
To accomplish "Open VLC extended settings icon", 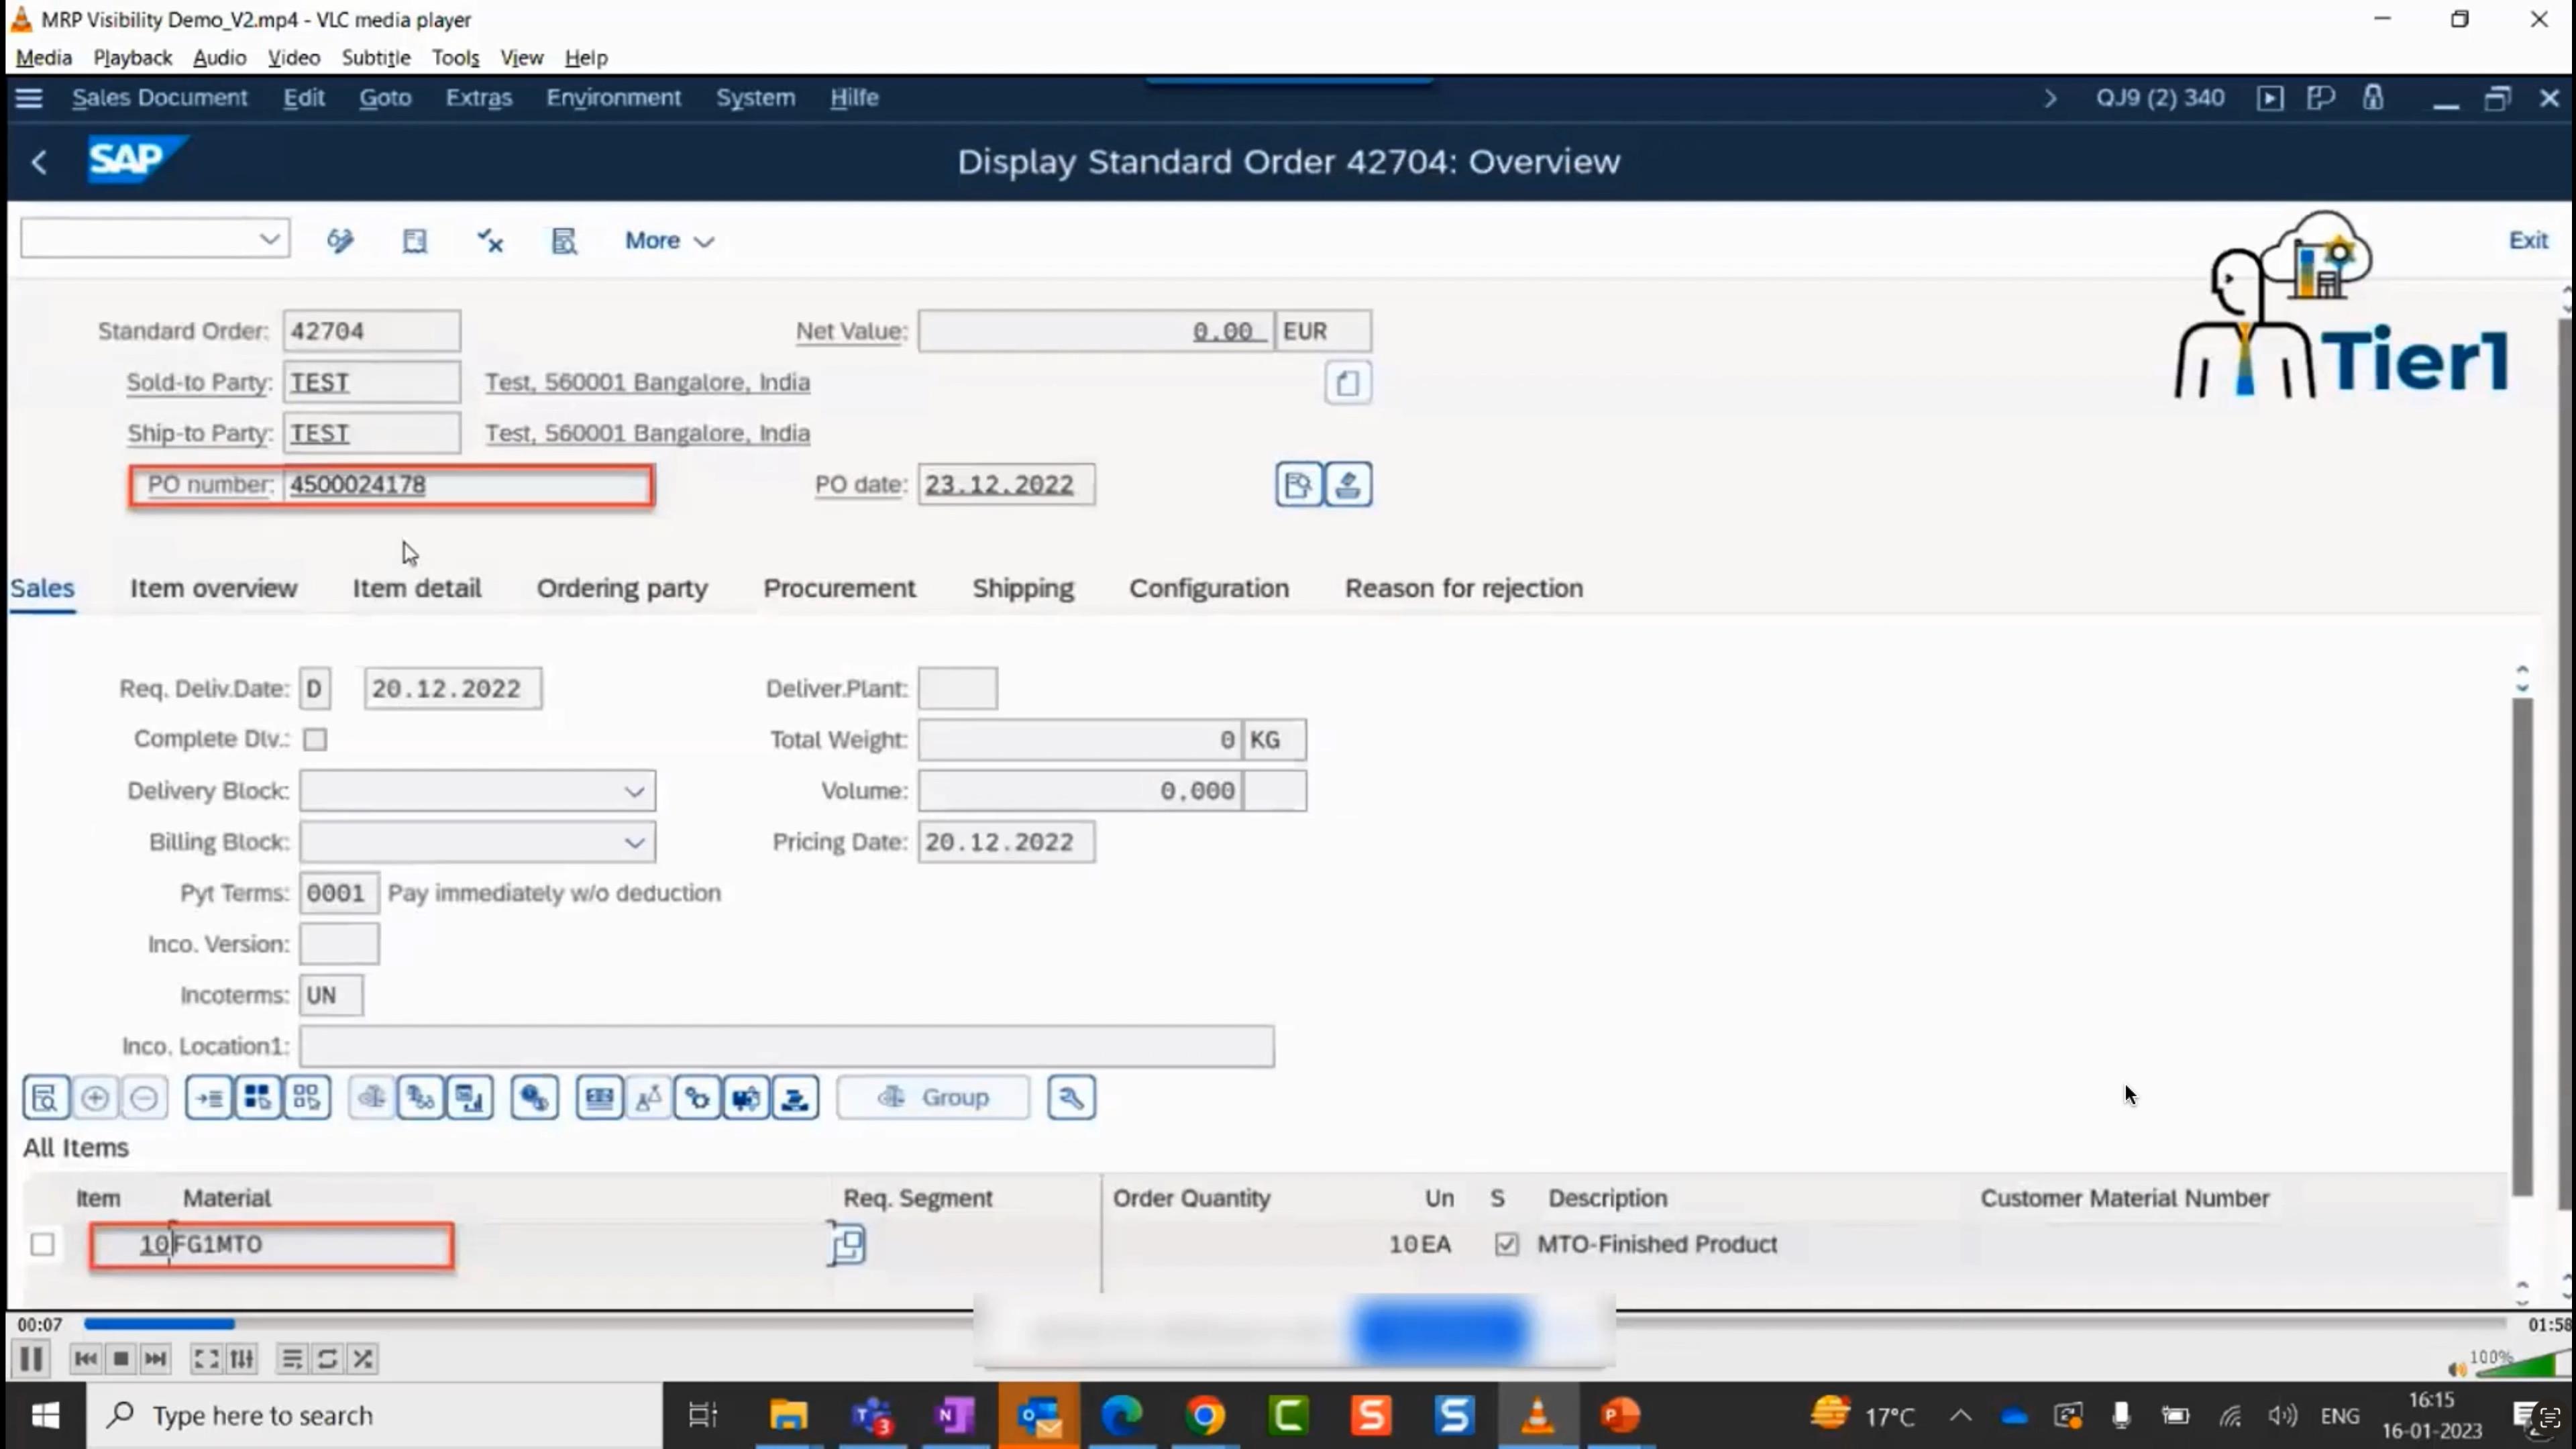I will point(241,1359).
